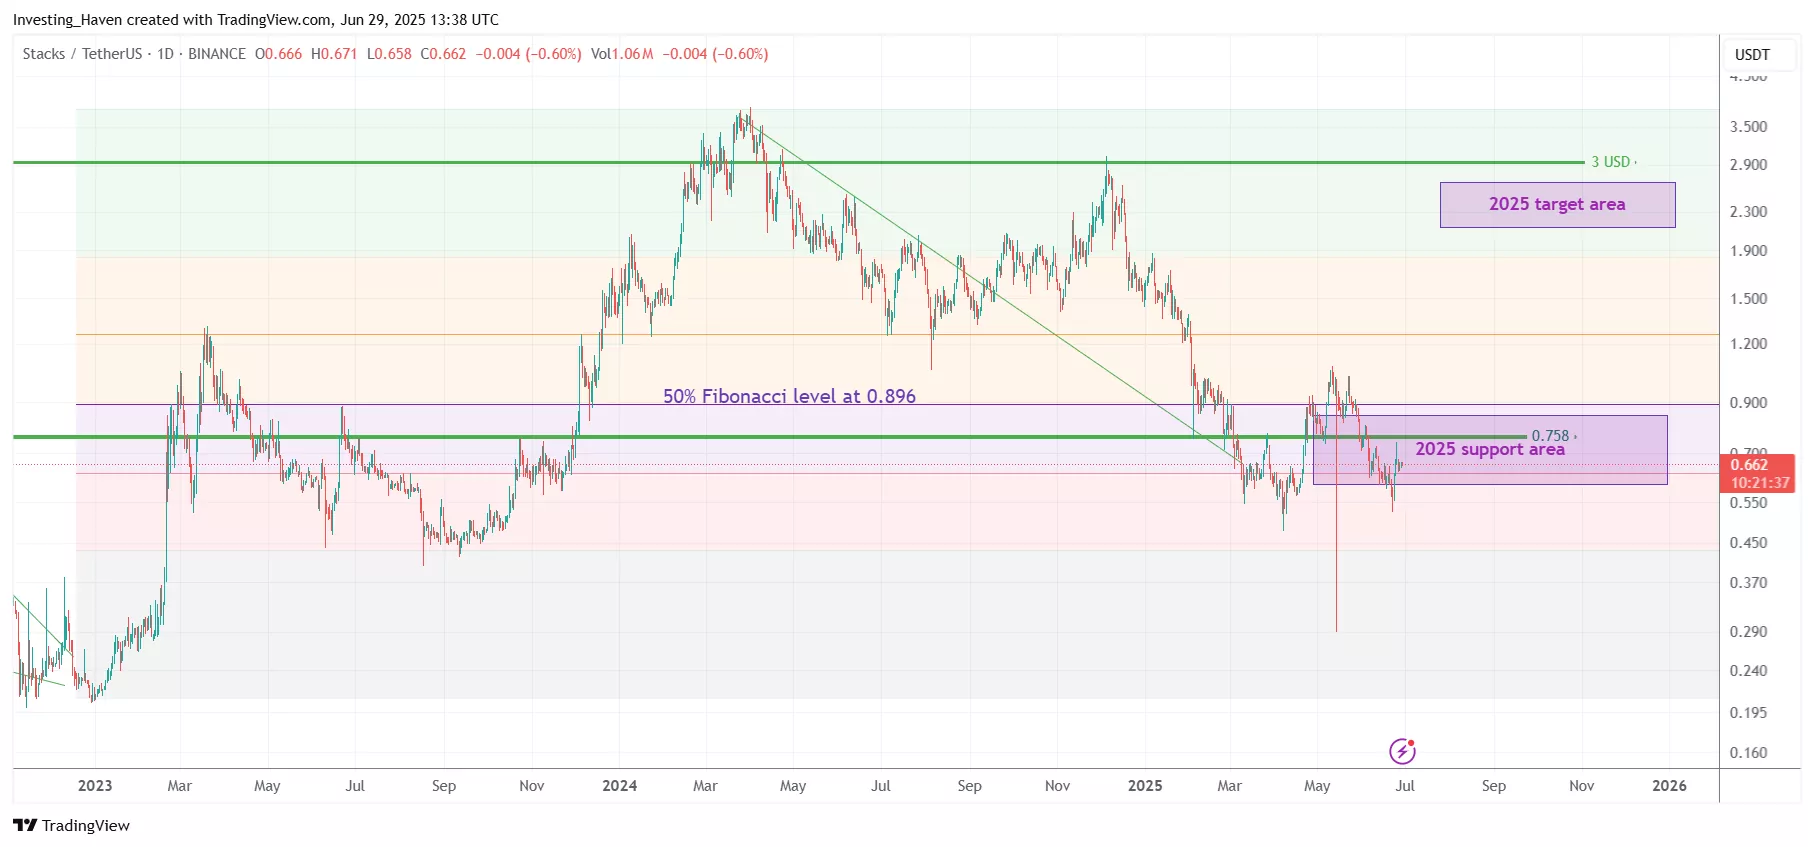1814x847 pixels.
Task: Click the header credit 'Investing_Haven created with TradingView.com'
Action: point(172,20)
